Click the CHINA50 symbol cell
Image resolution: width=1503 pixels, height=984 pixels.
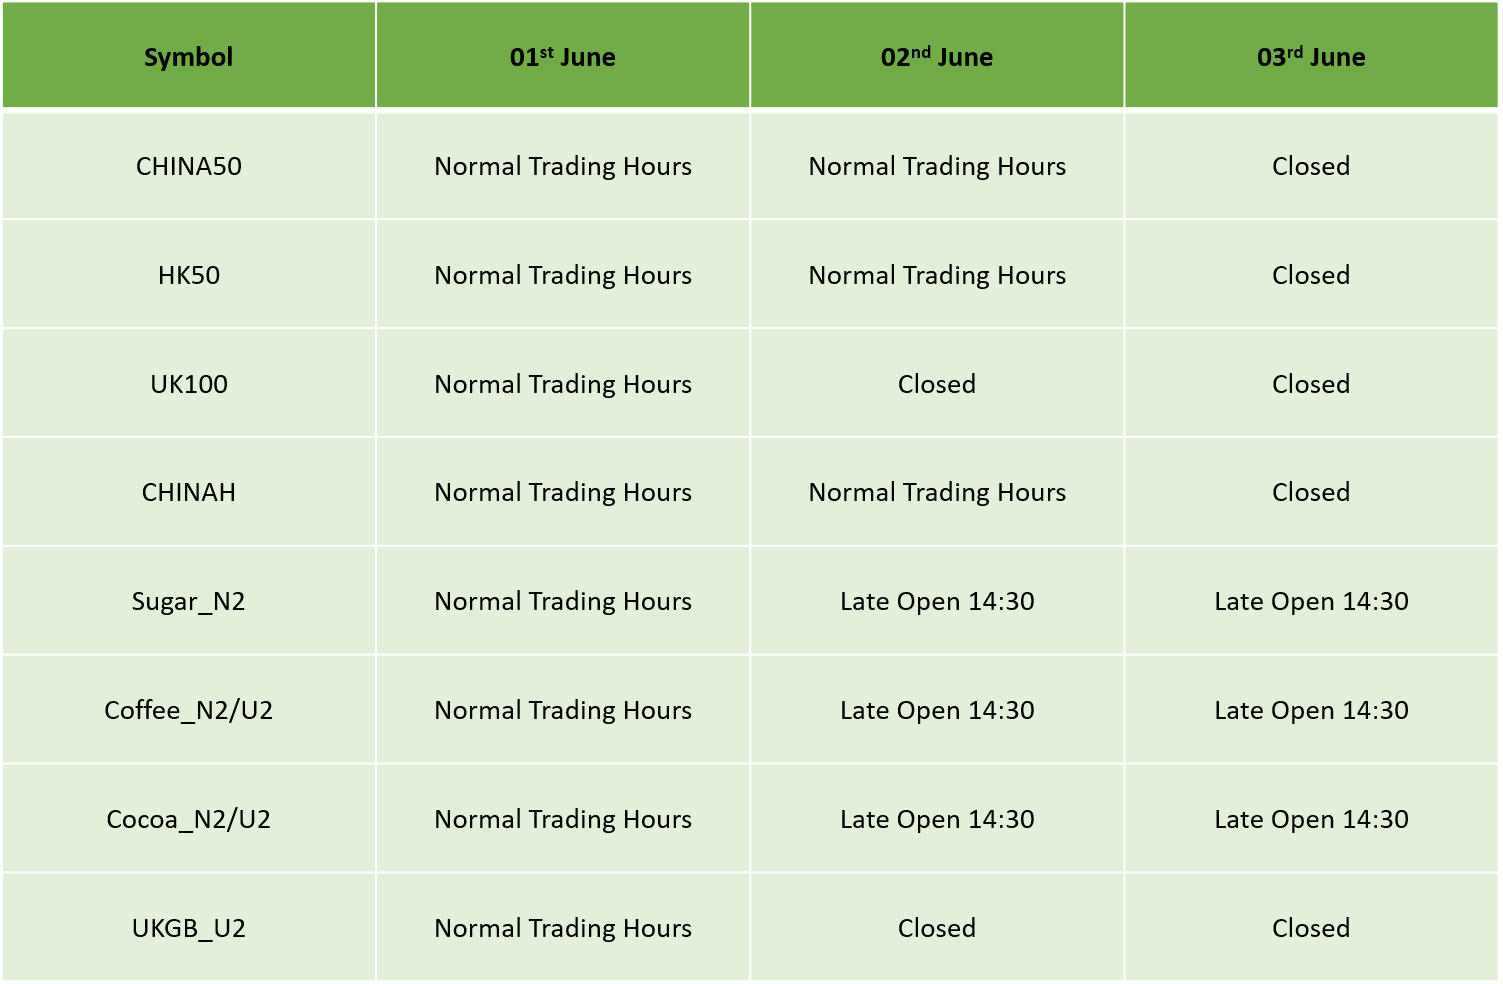point(188,166)
